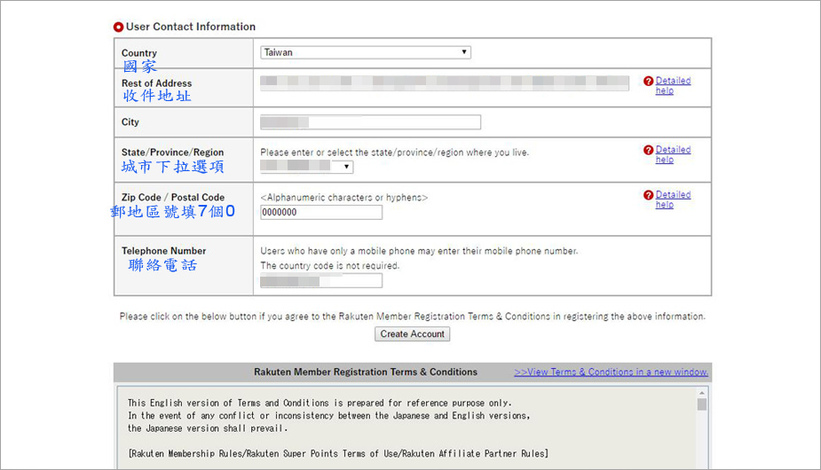The height and width of the screenshot is (470, 821).
Task: Click the red User Contact Information bullet icon
Action: point(119,27)
